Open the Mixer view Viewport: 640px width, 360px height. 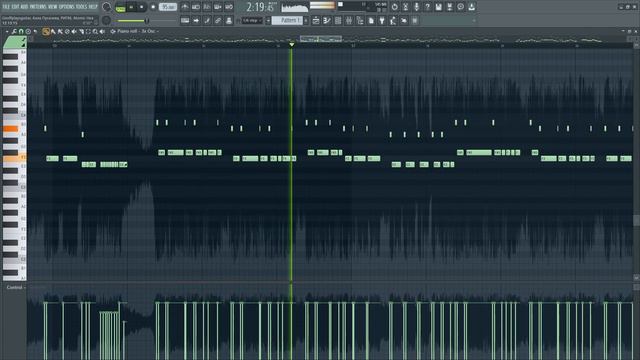tap(349, 20)
